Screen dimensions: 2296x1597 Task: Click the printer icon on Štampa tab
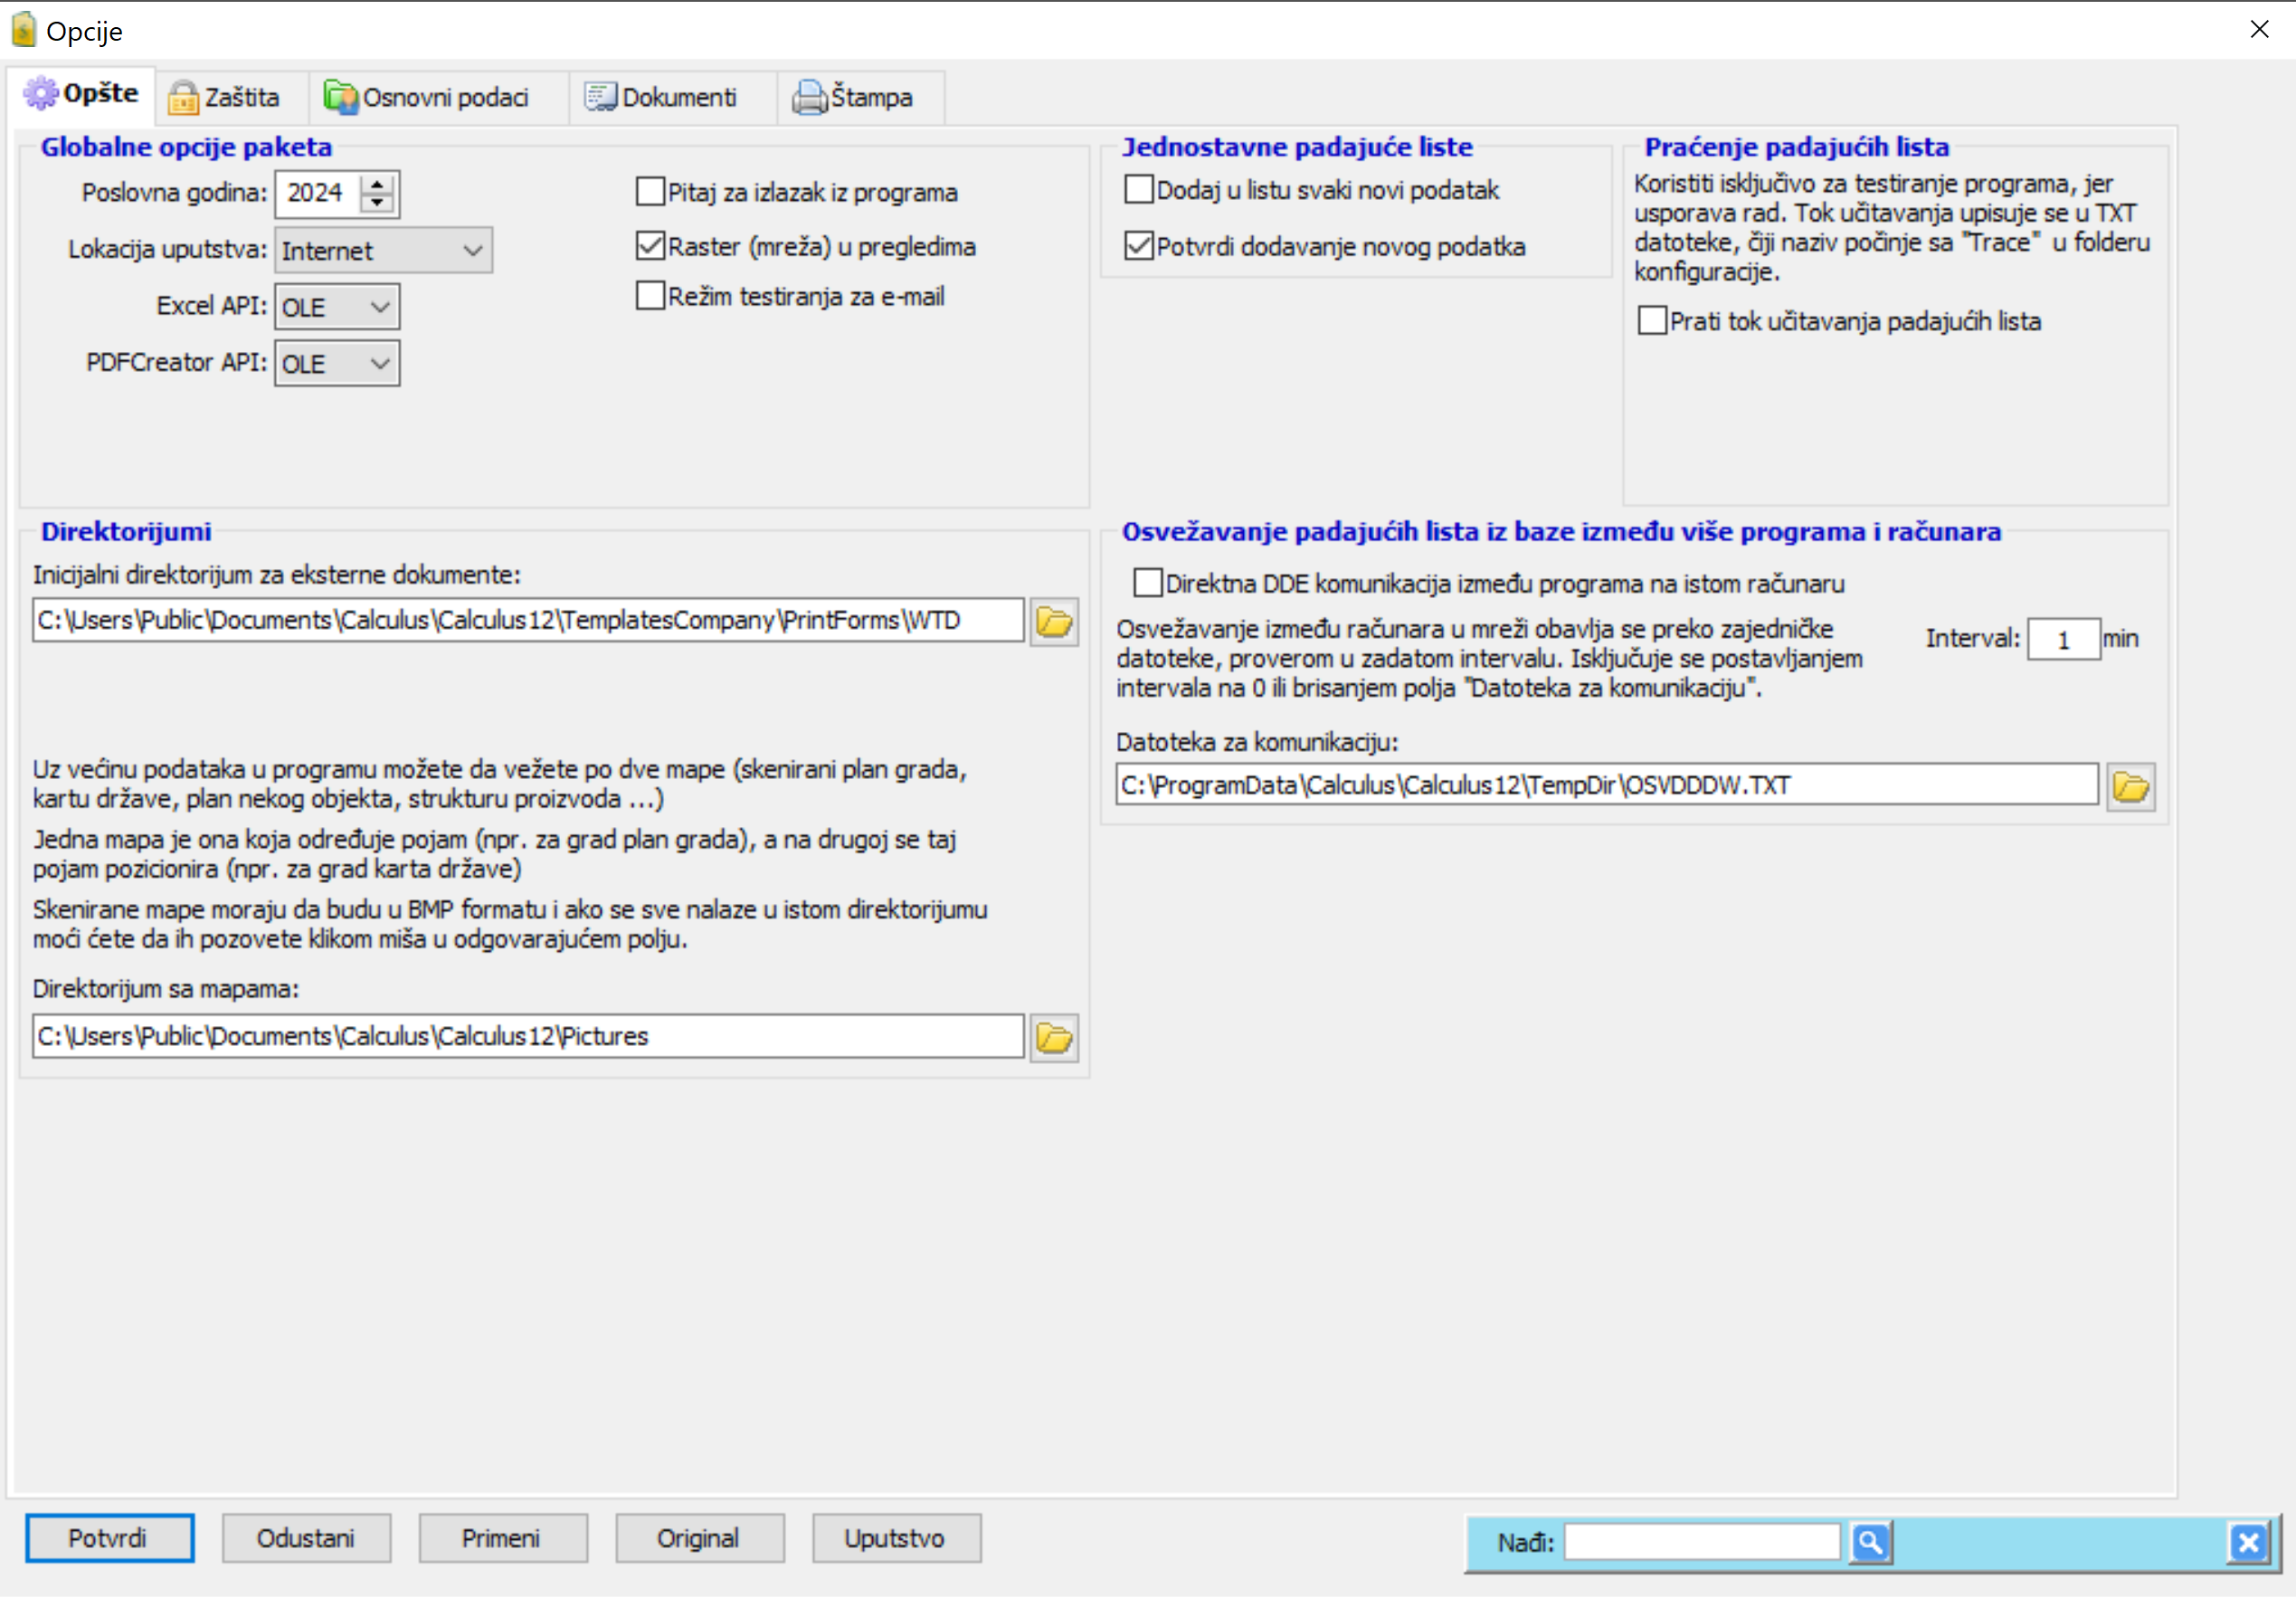click(x=809, y=97)
